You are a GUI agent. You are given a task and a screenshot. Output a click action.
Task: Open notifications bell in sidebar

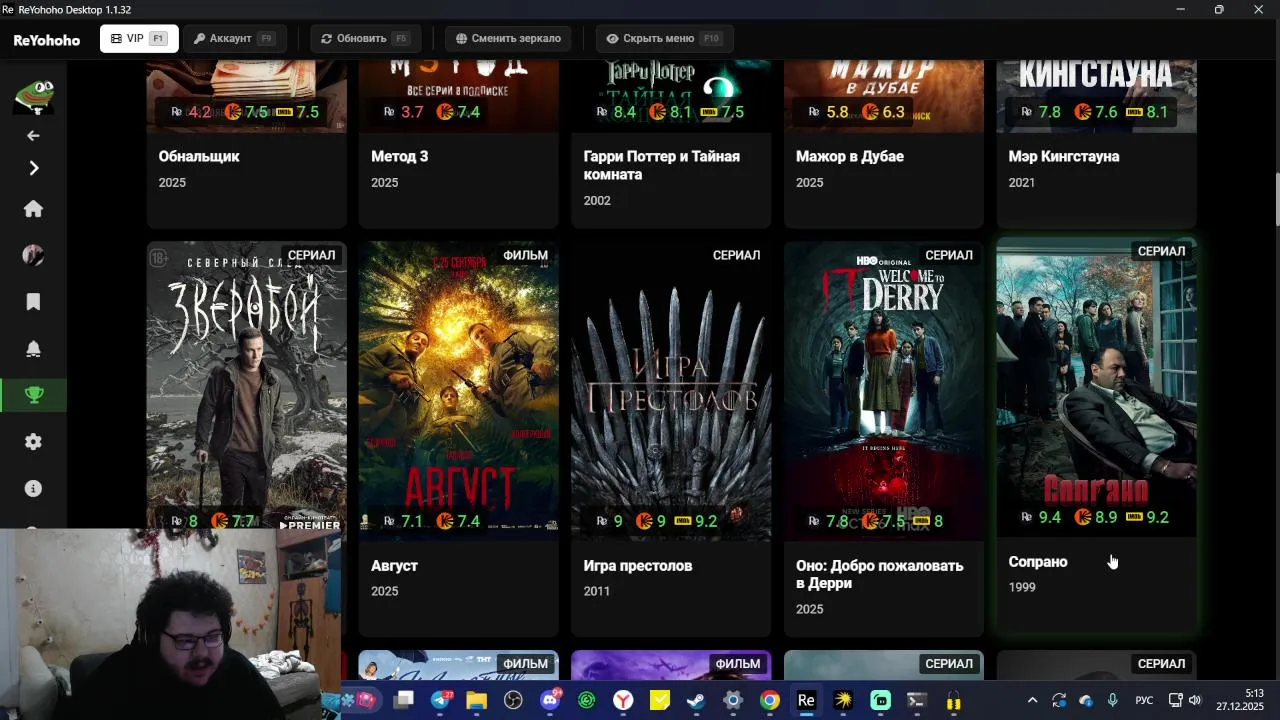(33, 349)
